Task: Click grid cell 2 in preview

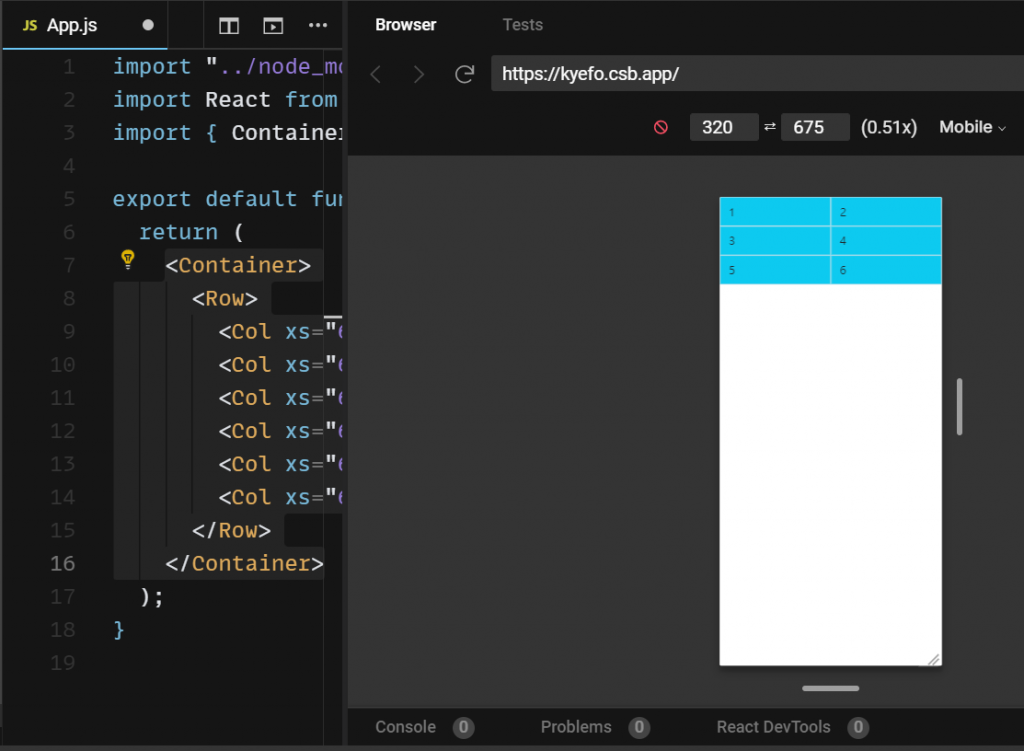Action: pyautogui.click(x=886, y=212)
